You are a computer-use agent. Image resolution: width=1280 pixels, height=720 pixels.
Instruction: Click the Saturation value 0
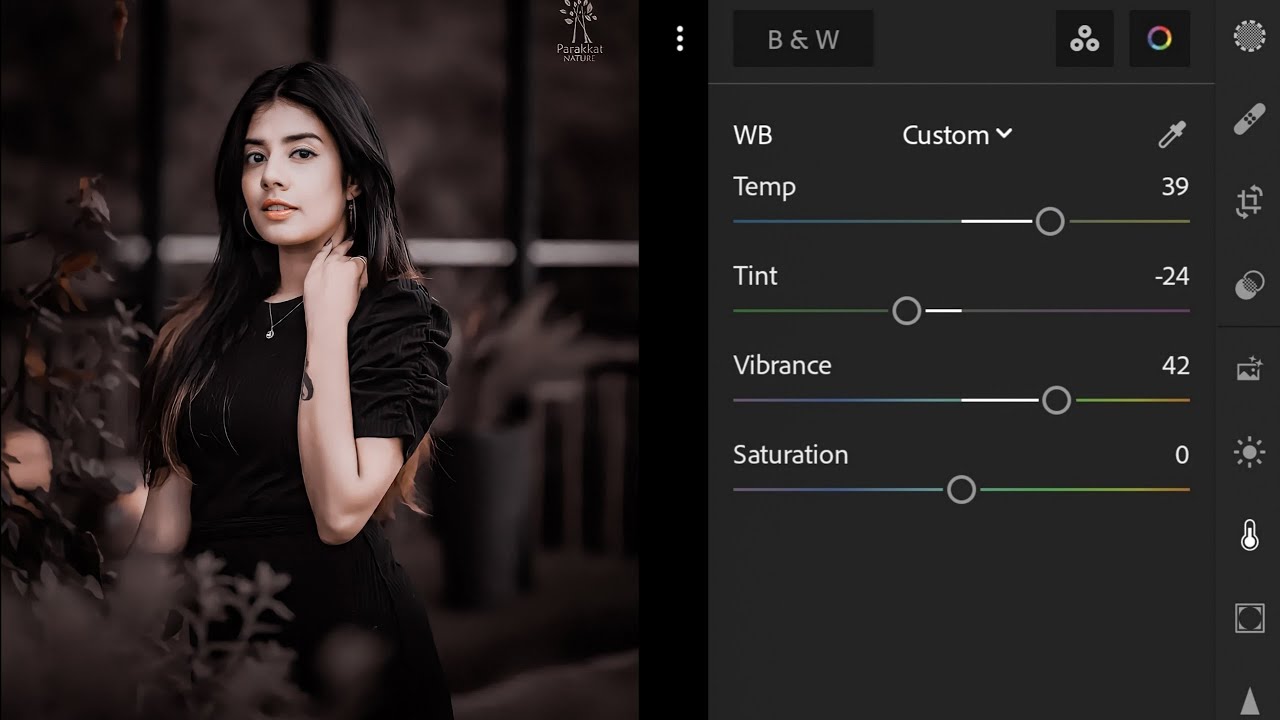[x=1182, y=455]
